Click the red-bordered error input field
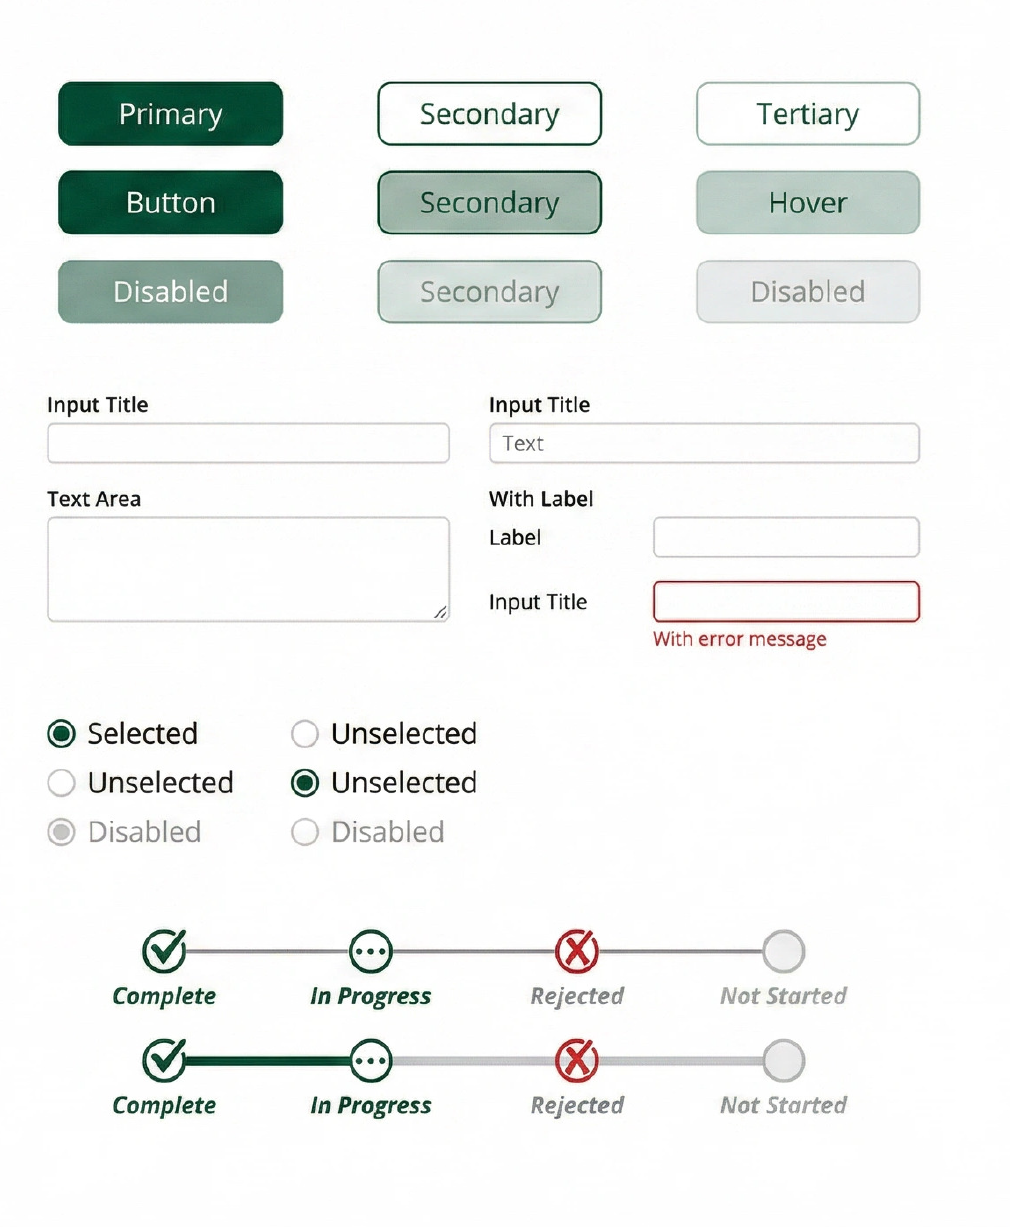This screenshot has width=1010, height=1227. (786, 602)
